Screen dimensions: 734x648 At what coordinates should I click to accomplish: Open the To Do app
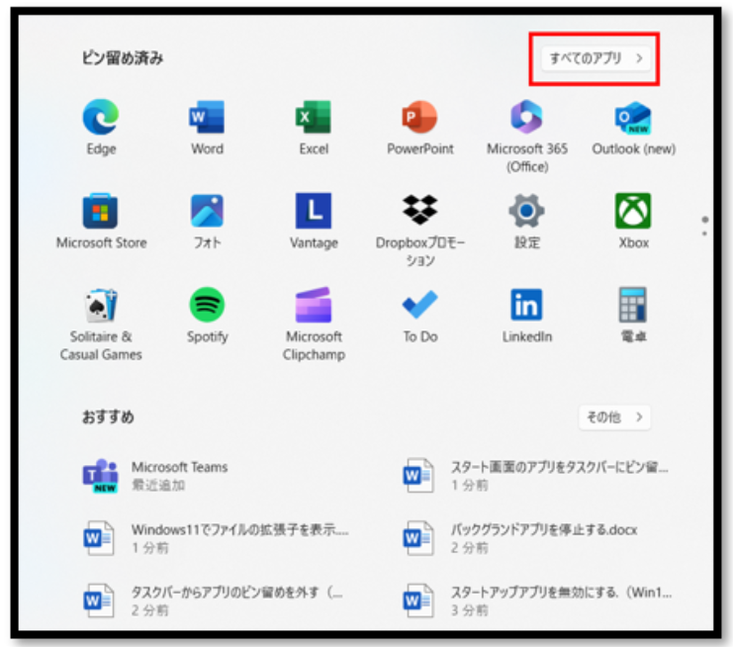[420, 316]
